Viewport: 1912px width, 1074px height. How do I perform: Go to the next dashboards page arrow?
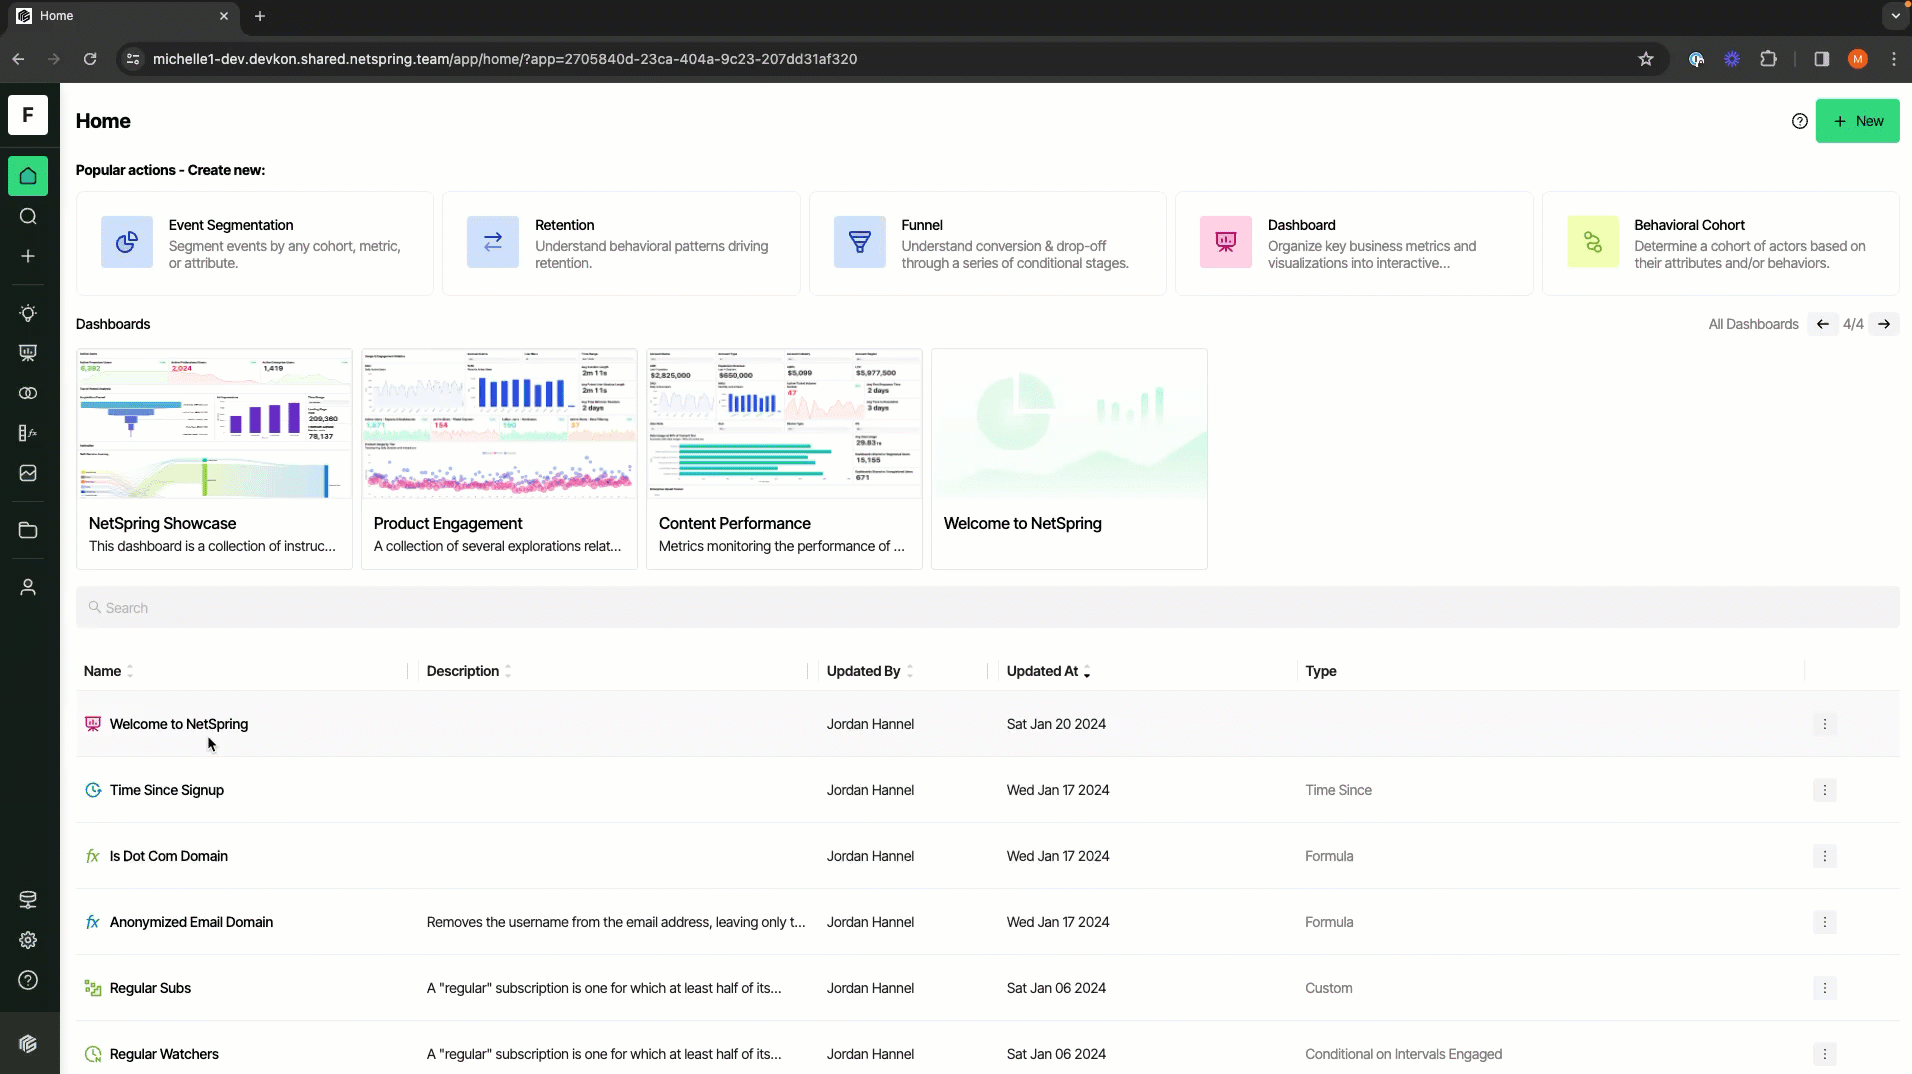coord(1884,324)
